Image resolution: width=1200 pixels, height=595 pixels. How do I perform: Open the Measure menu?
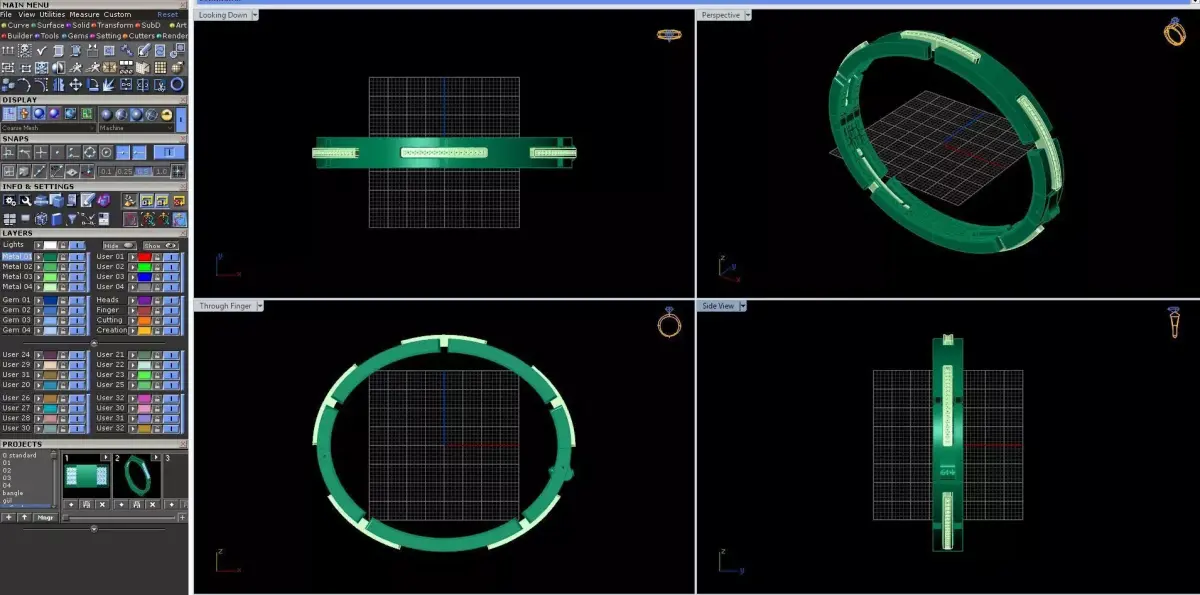click(84, 14)
